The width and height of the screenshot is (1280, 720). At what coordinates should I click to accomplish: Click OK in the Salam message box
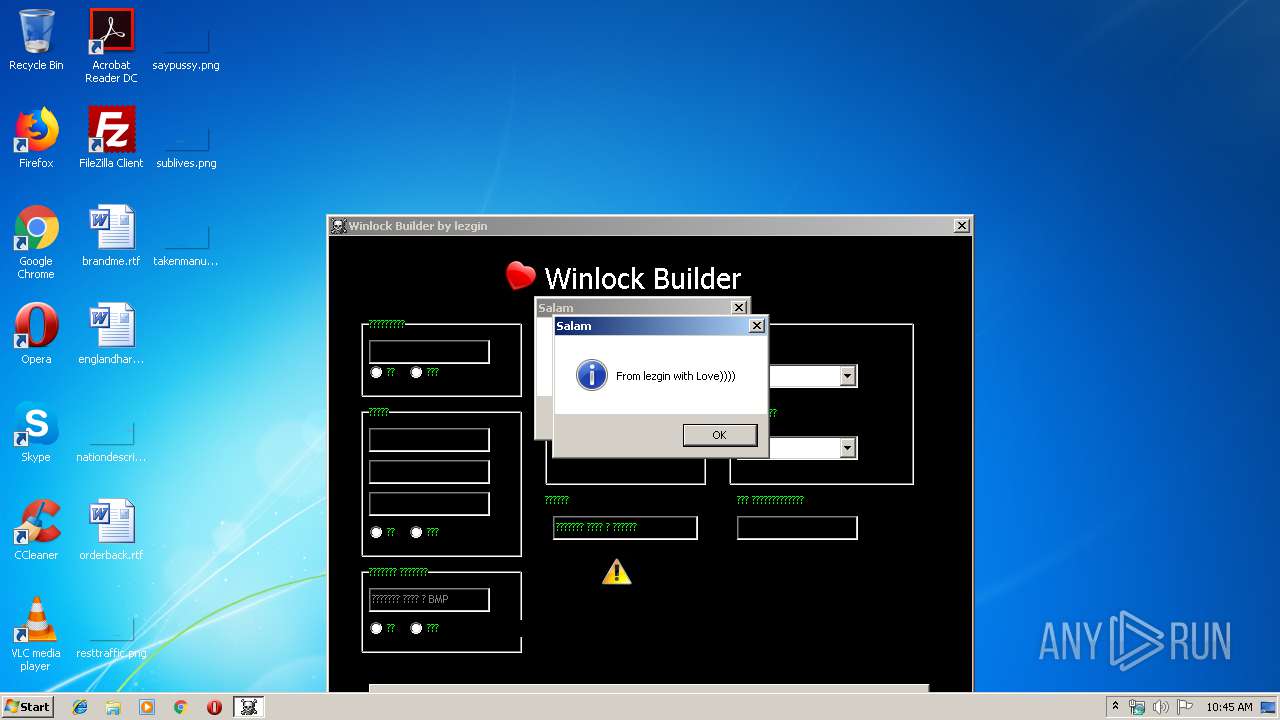[x=719, y=435]
